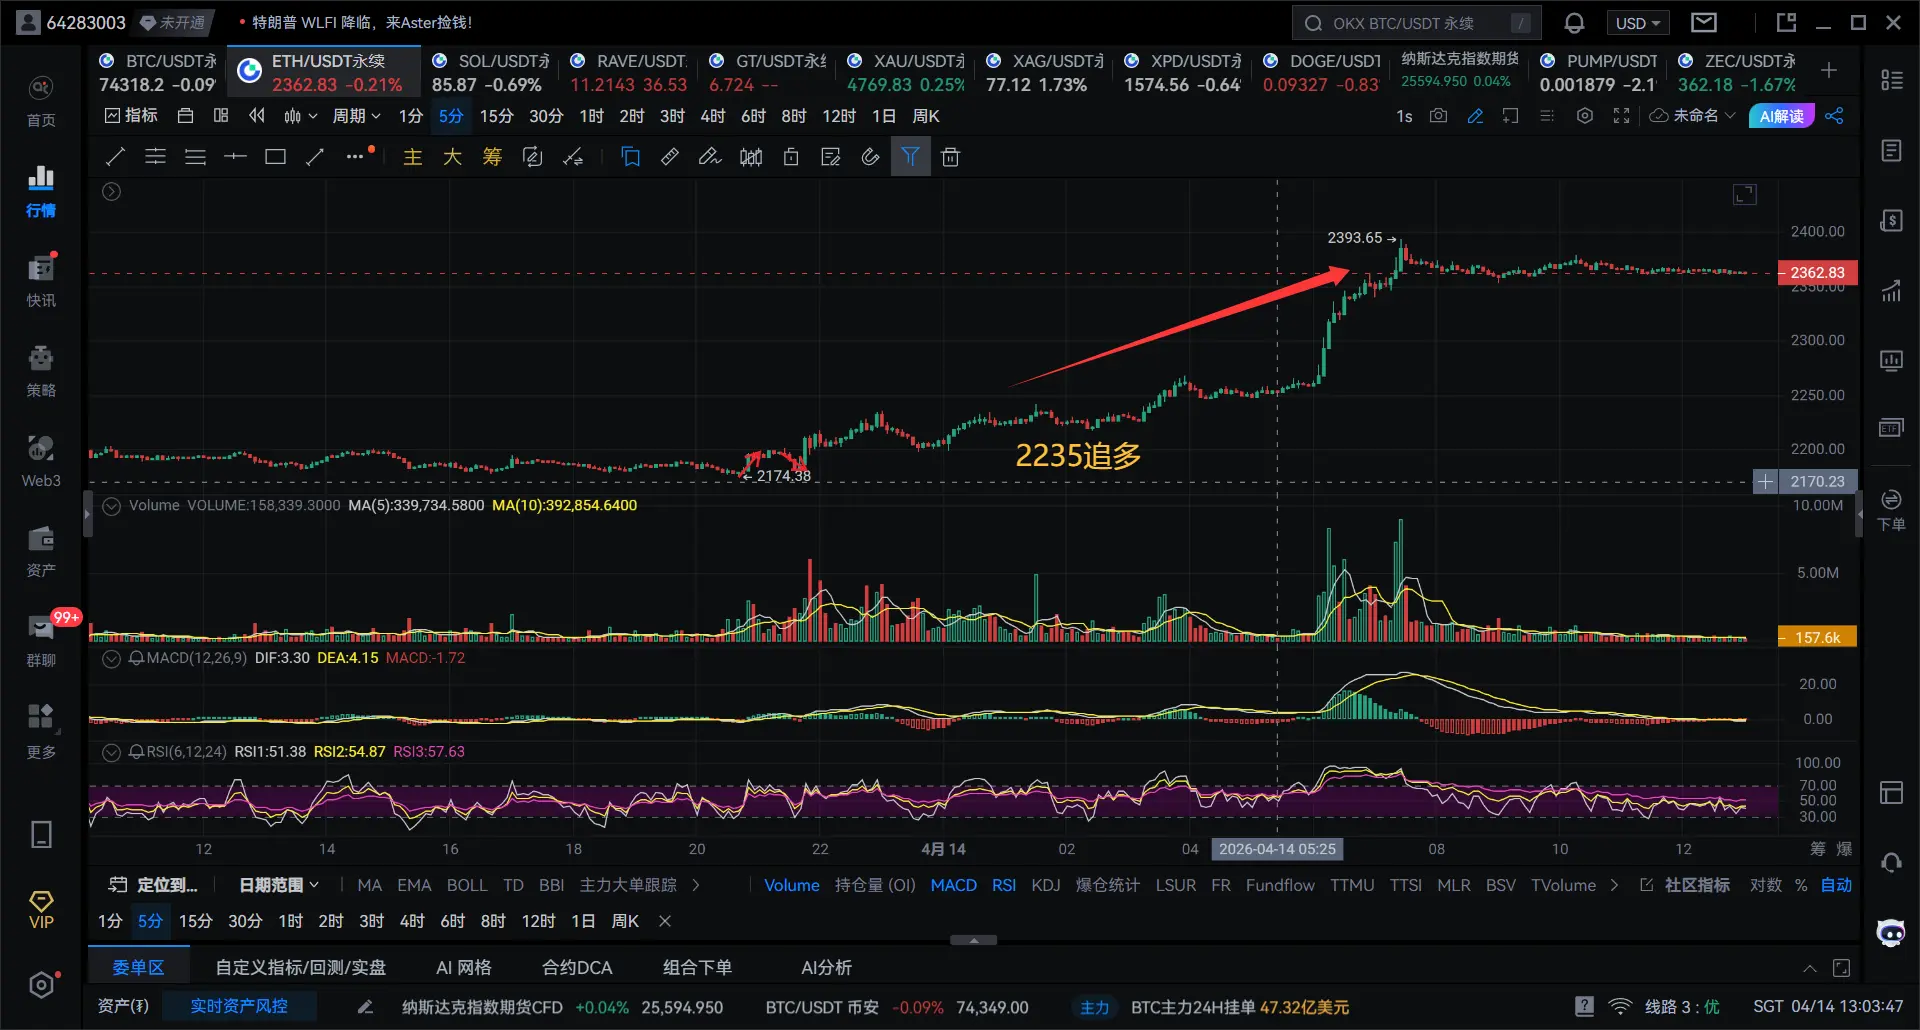1920x1030 pixels.
Task: Select the 1日 timeframe in top toolbar
Action: (x=884, y=116)
